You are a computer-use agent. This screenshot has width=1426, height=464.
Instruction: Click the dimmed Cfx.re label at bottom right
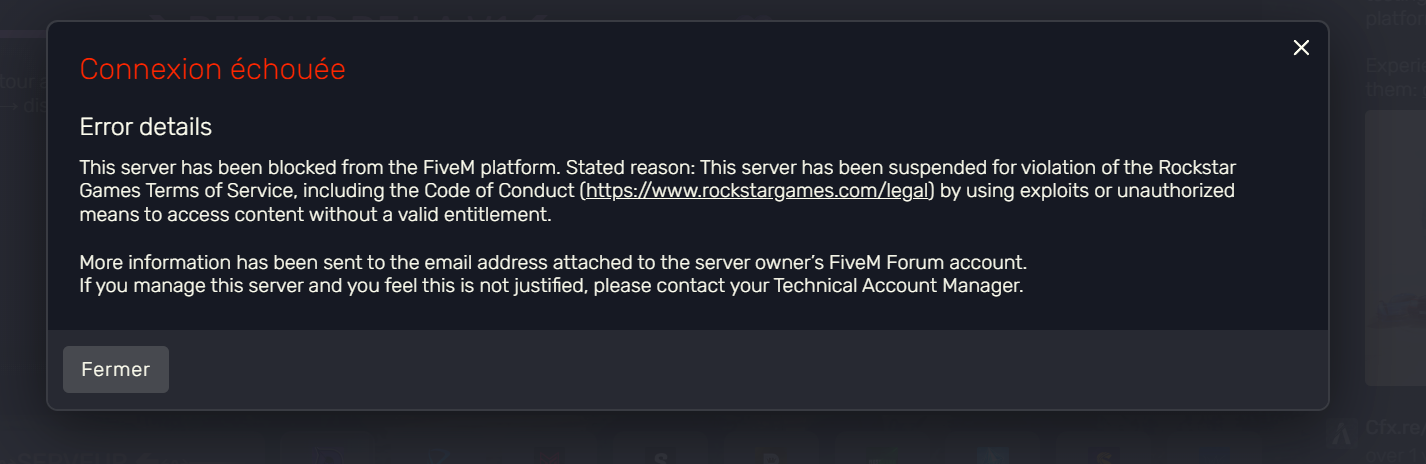tap(1393, 430)
